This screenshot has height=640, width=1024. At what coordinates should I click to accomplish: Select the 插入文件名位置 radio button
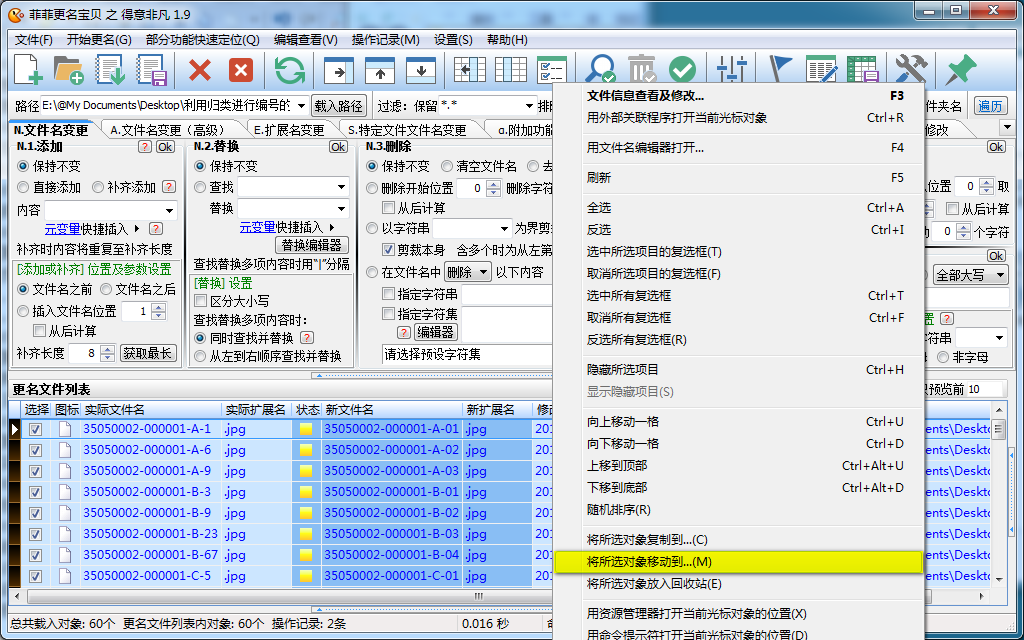point(23,311)
